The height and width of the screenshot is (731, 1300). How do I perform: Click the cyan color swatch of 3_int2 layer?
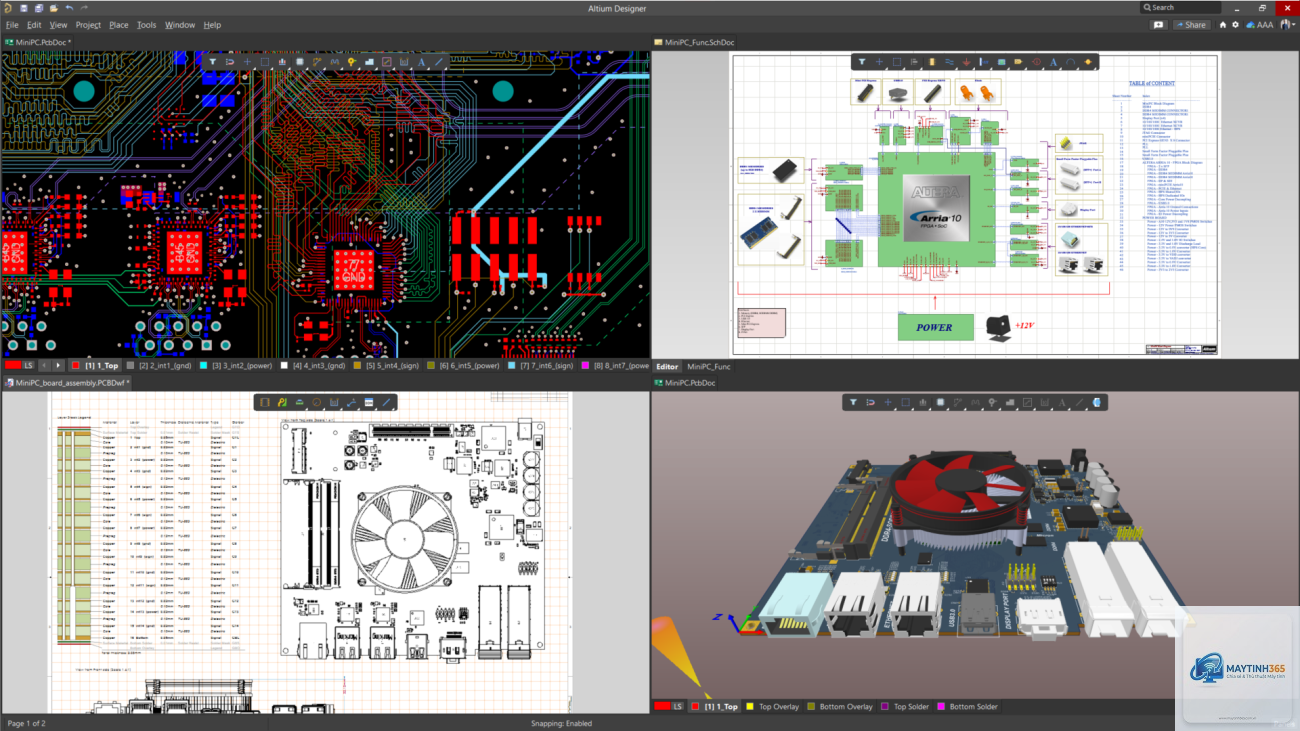(203, 366)
